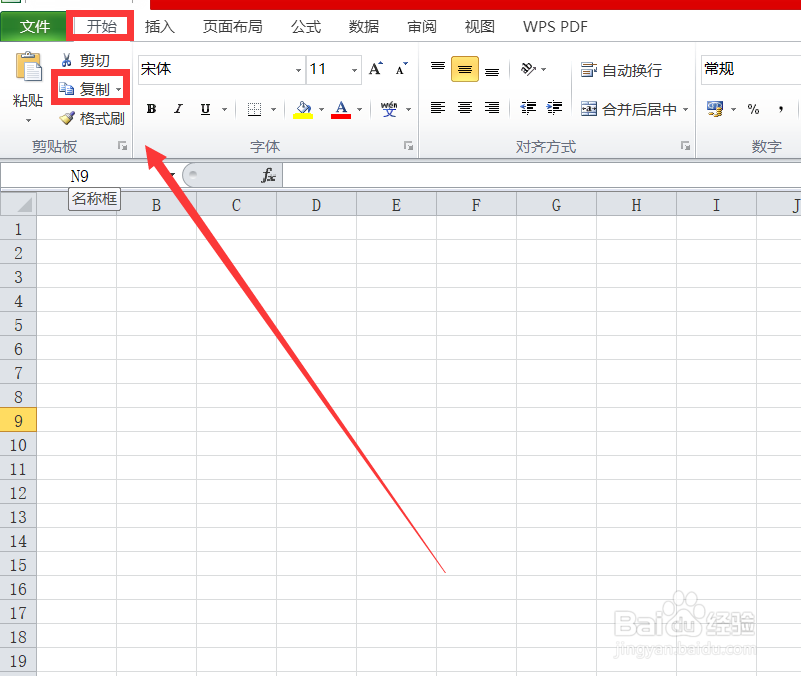
Task: Decrease indent icon
Action: (x=528, y=108)
